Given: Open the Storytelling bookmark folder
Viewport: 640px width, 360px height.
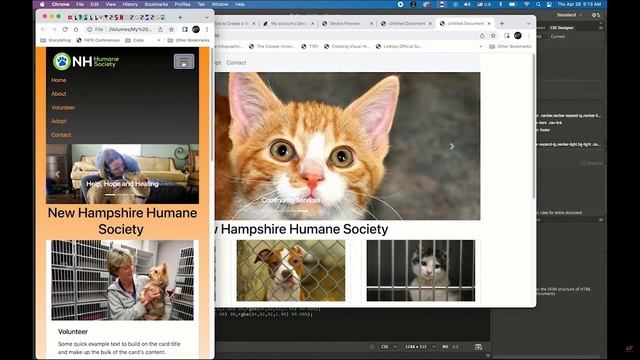Looking at the screenshot, I should [56, 40].
